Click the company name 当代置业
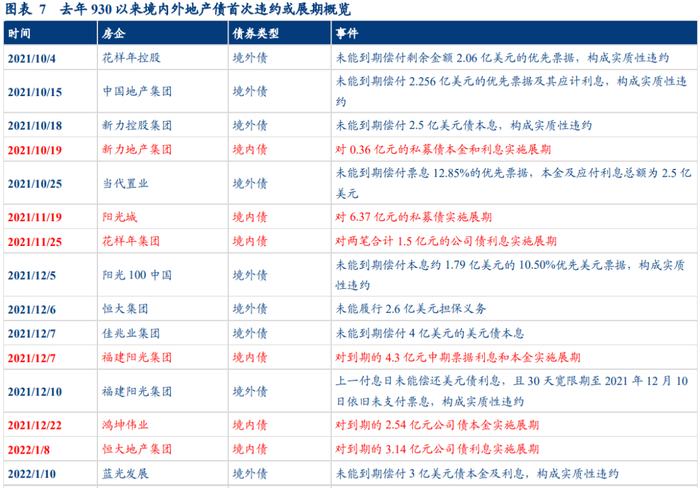 pos(125,183)
